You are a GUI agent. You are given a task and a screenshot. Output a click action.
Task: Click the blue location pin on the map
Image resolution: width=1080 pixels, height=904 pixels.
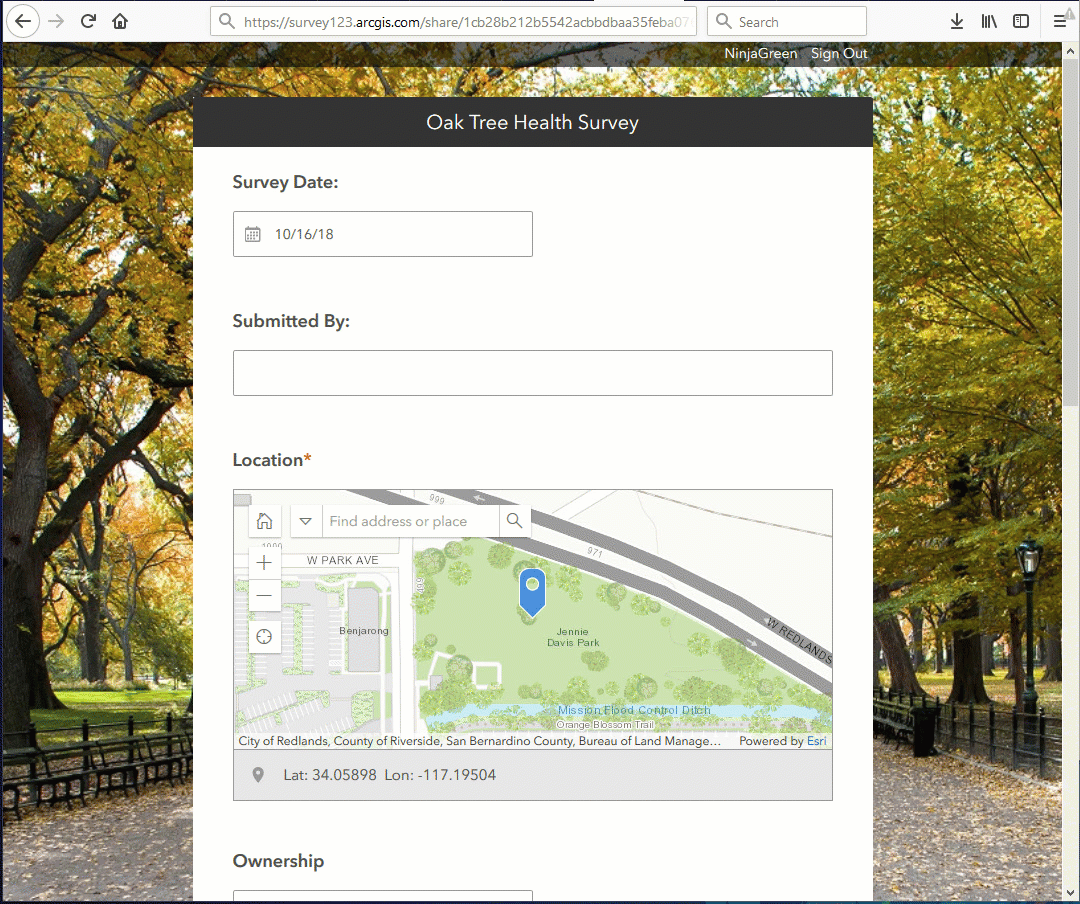[532, 592]
